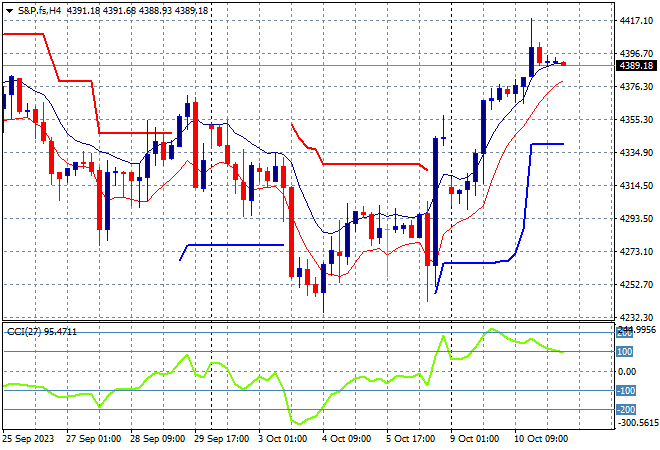Click the CCI -100 level label
Image resolution: width=660 pixels, height=450 pixels.
pyautogui.click(x=626, y=391)
